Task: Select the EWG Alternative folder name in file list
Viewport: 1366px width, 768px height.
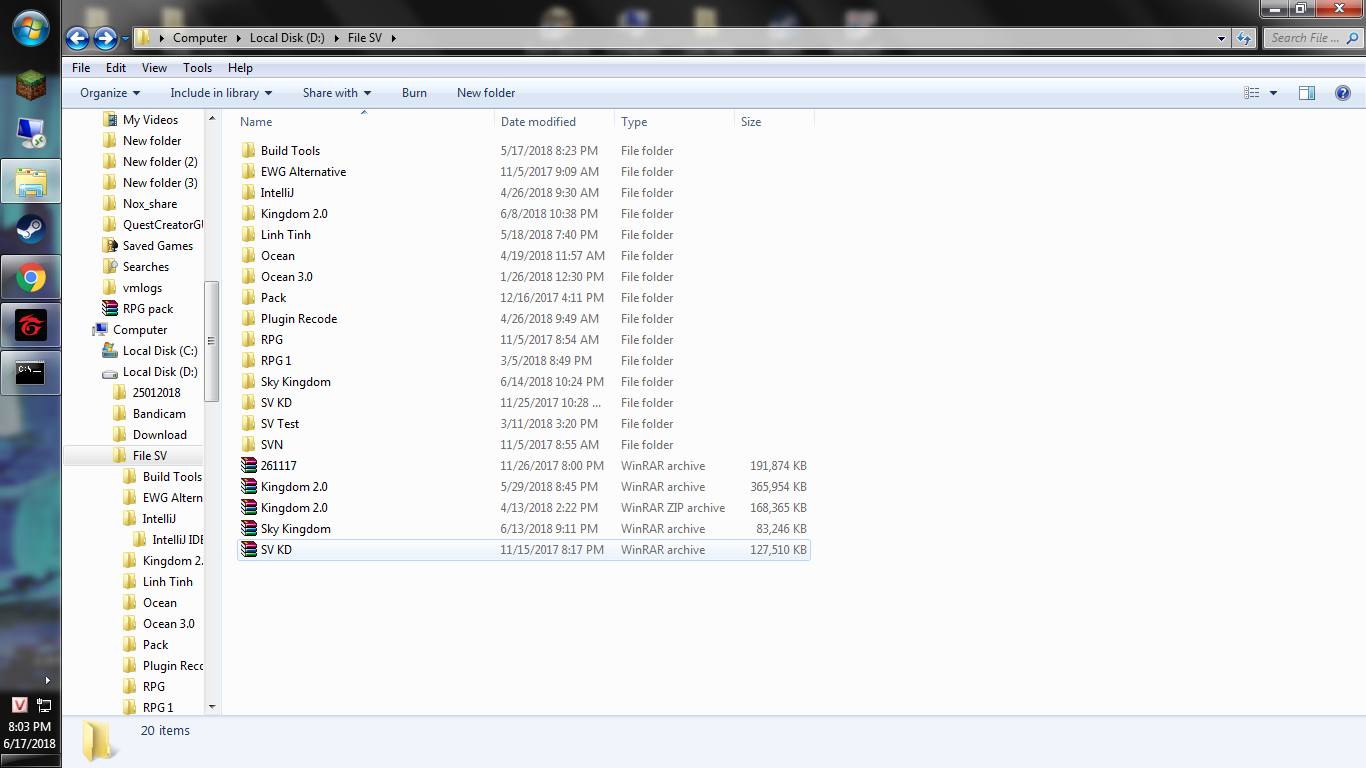Action: [x=303, y=172]
